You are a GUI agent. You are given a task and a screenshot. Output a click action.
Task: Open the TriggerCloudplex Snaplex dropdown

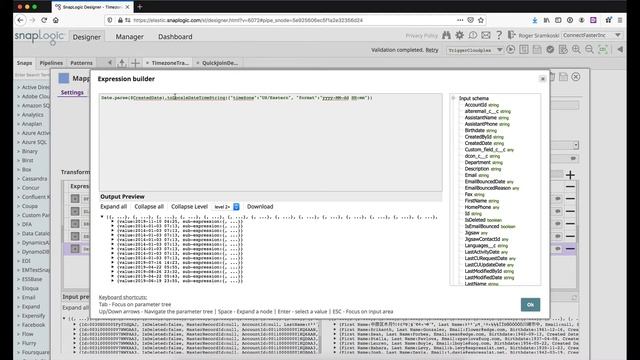pyautogui.click(x=475, y=50)
